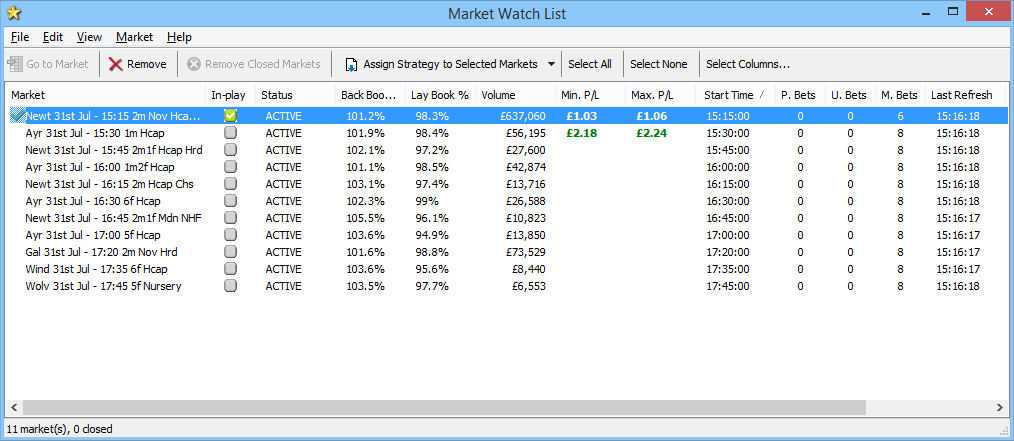Toggle In-play checkbox for Wolv 17:45 5f Nursery
Viewport: 1014px width, 441px height.
[231, 286]
